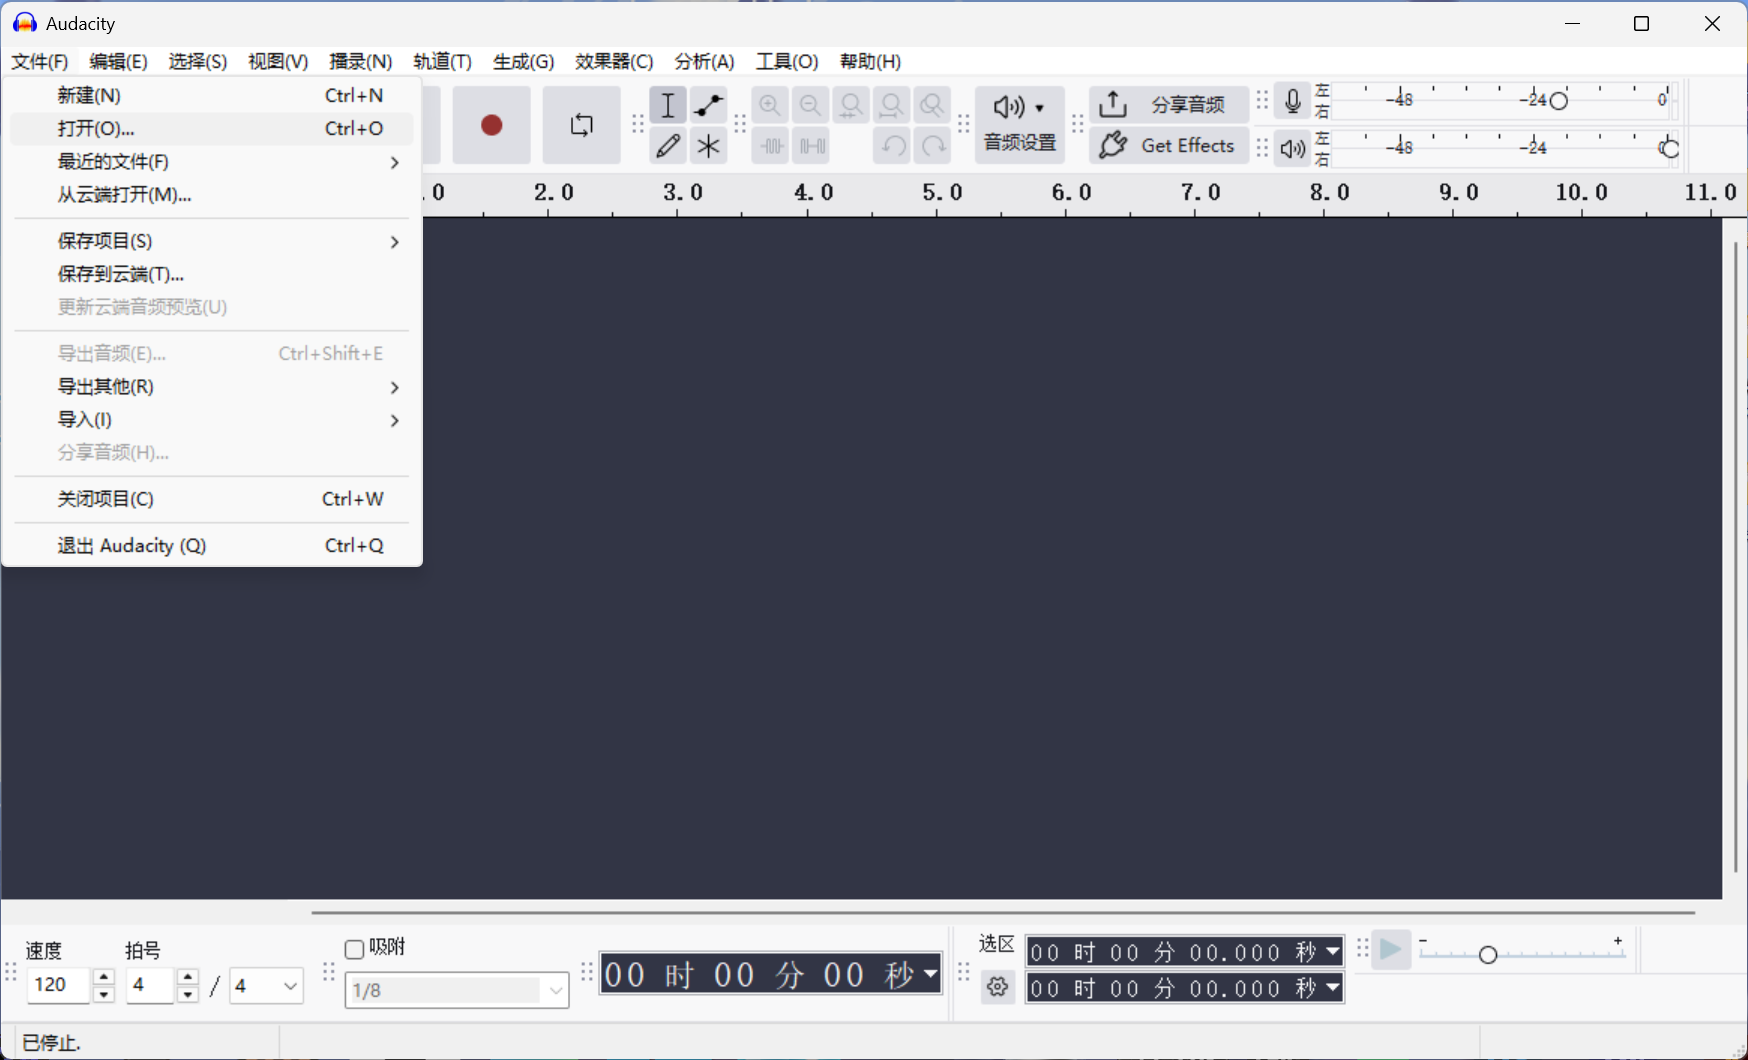The width and height of the screenshot is (1748, 1060).
Task: Click the Zoom In magnifier icon
Action: coord(770,105)
